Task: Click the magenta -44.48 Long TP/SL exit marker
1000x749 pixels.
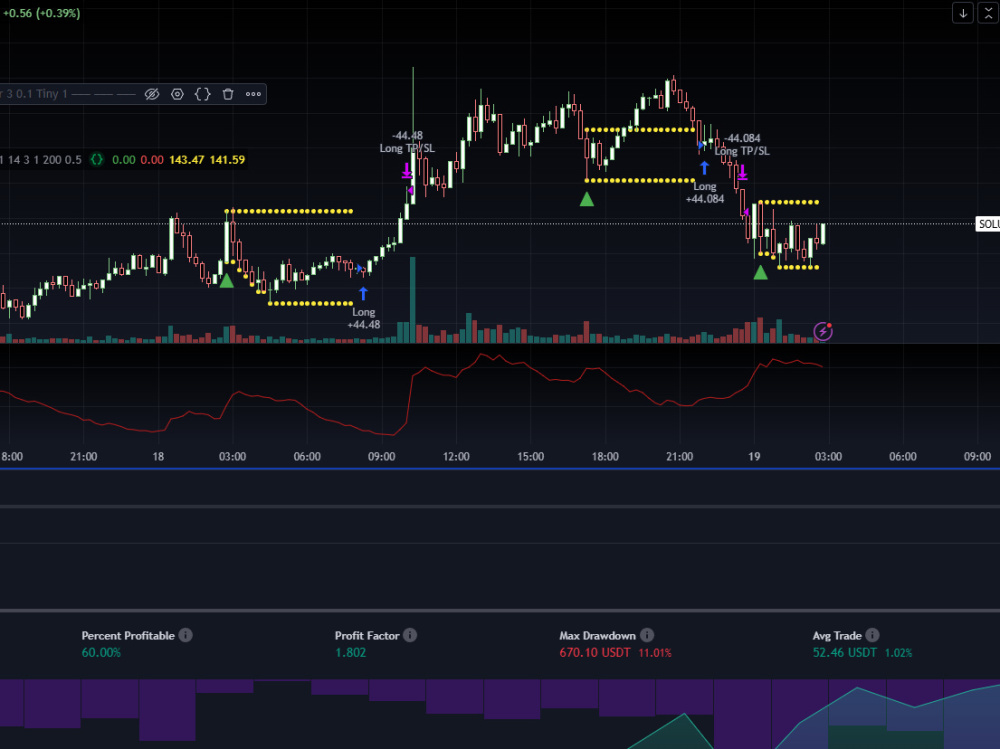Action: [x=406, y=170]
